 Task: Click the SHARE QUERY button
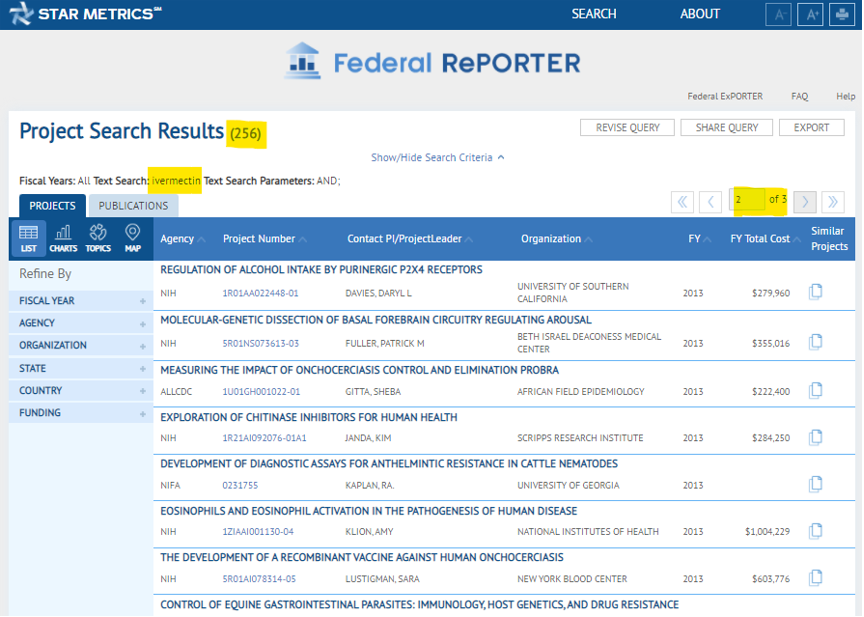(726, 128)
